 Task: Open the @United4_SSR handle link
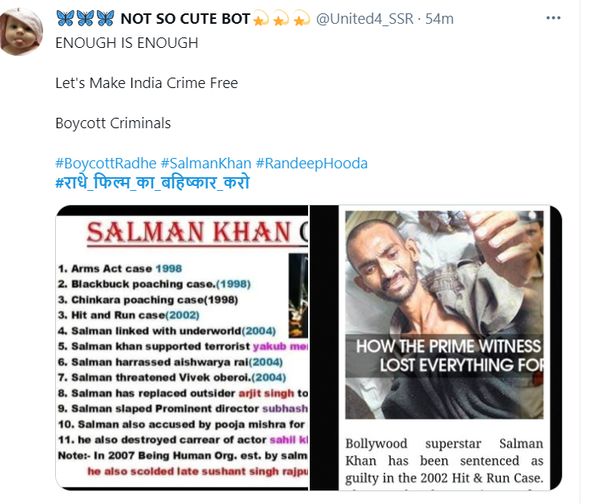tap(364, 18)
